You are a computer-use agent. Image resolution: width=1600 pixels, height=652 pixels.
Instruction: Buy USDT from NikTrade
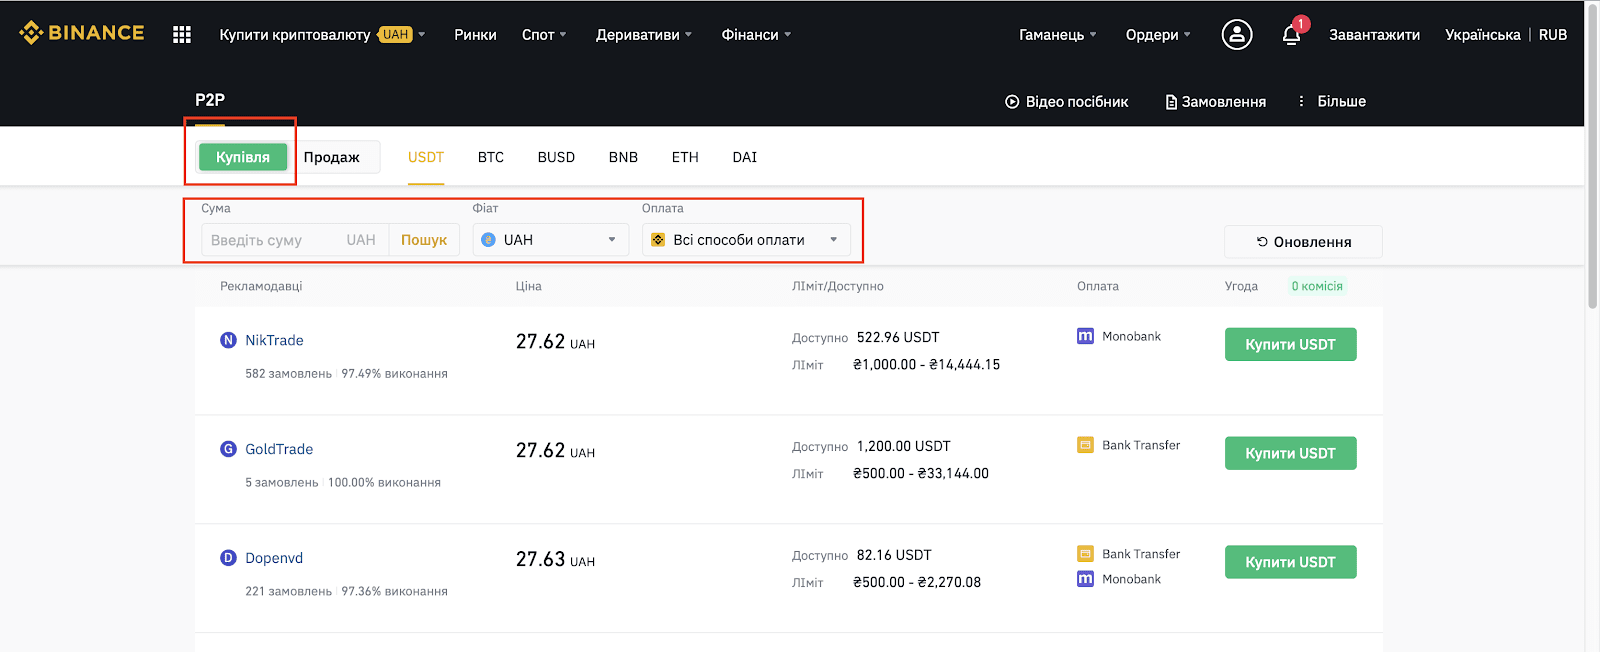pos(1290,344)
